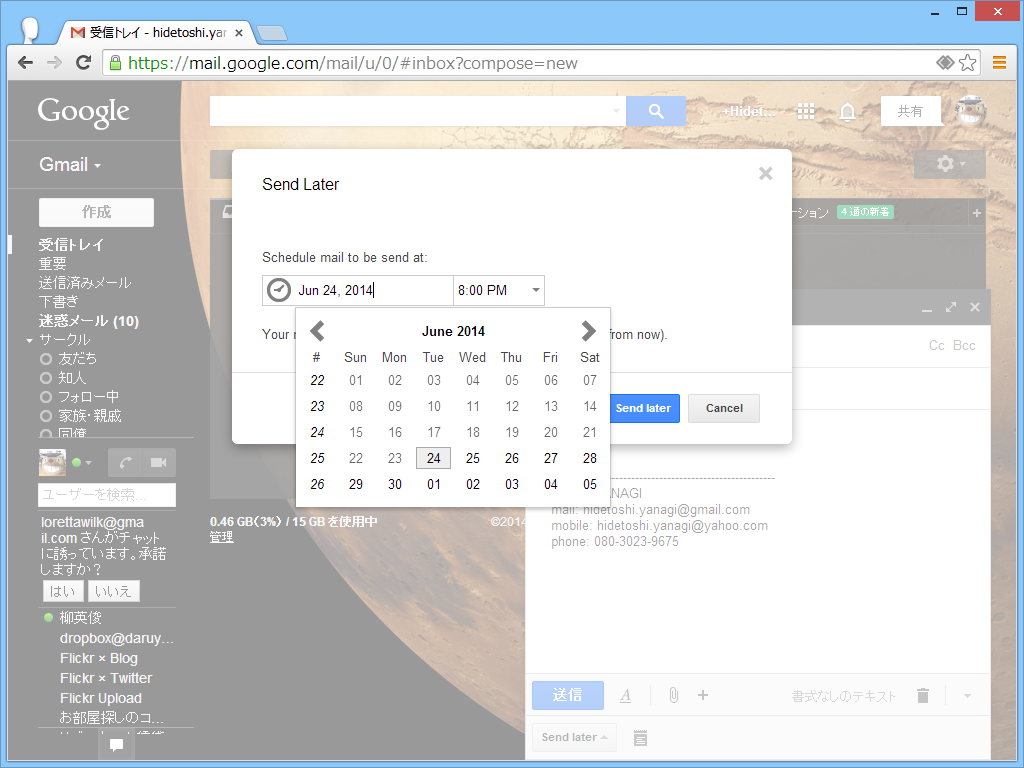
Task: Click the extension icon in the address bar
Action: tap(944, 63)
